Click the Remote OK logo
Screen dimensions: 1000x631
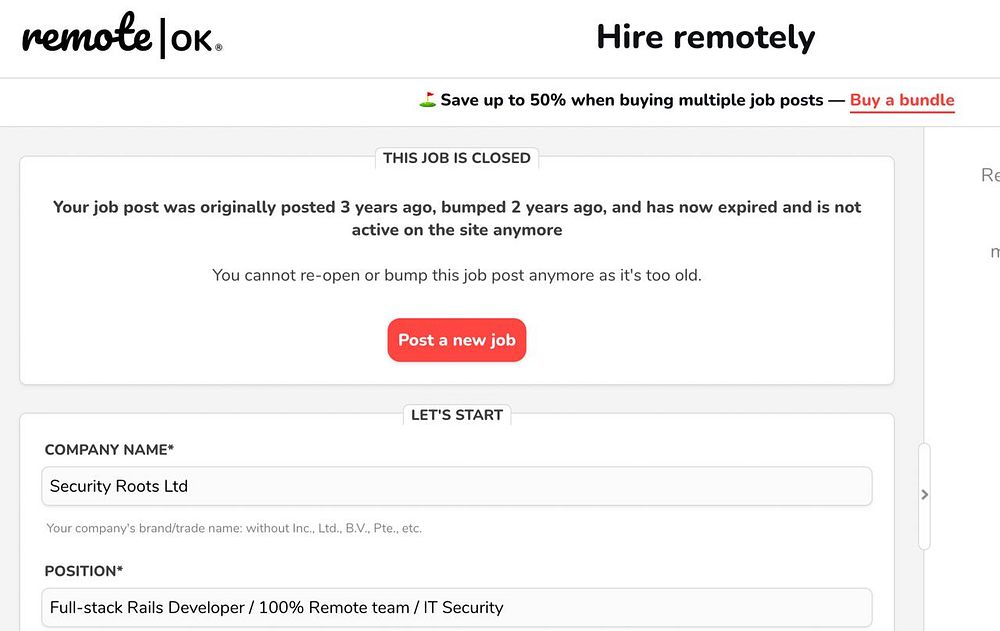click(120, 38)
